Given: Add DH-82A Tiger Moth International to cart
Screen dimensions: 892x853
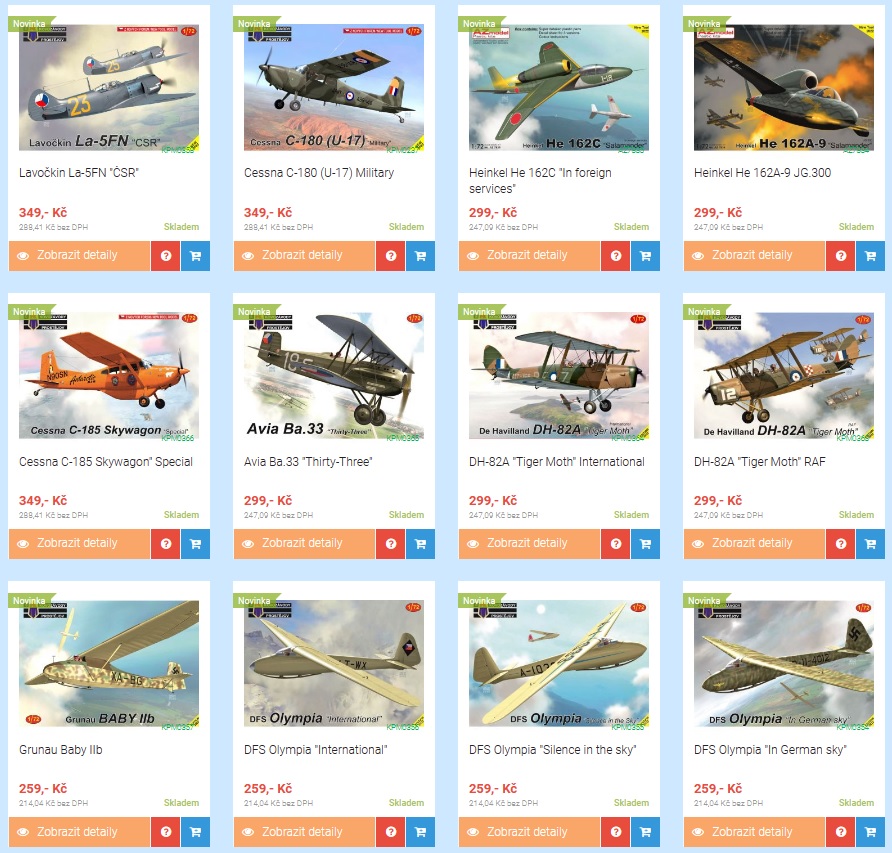Looking at the screenshot, I should (x=645, y=543).
